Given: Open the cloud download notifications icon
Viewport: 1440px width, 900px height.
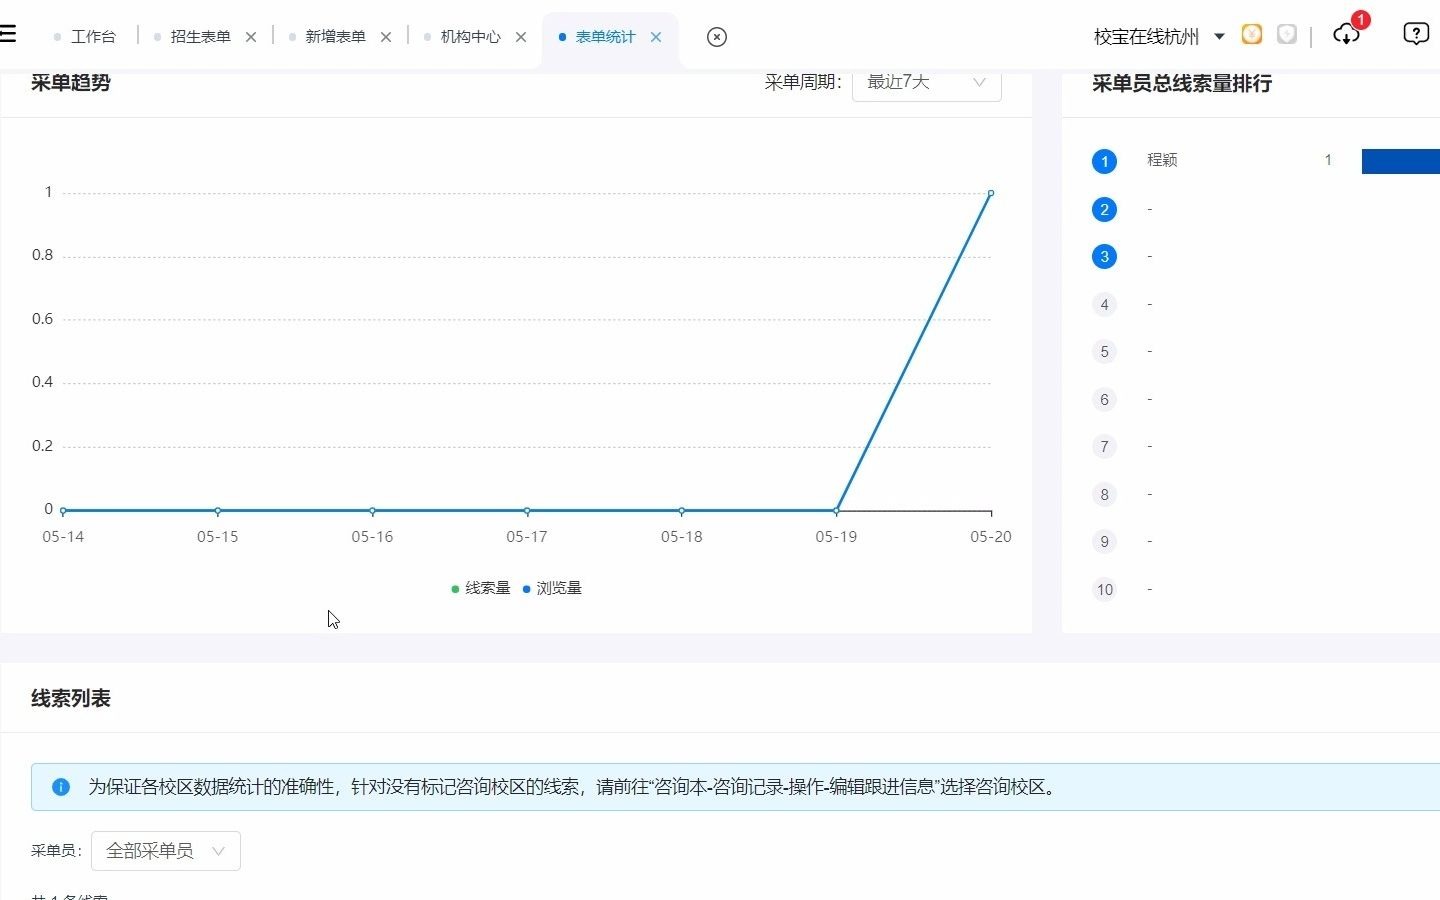Looking at the screenshot, I should 1346,35.
